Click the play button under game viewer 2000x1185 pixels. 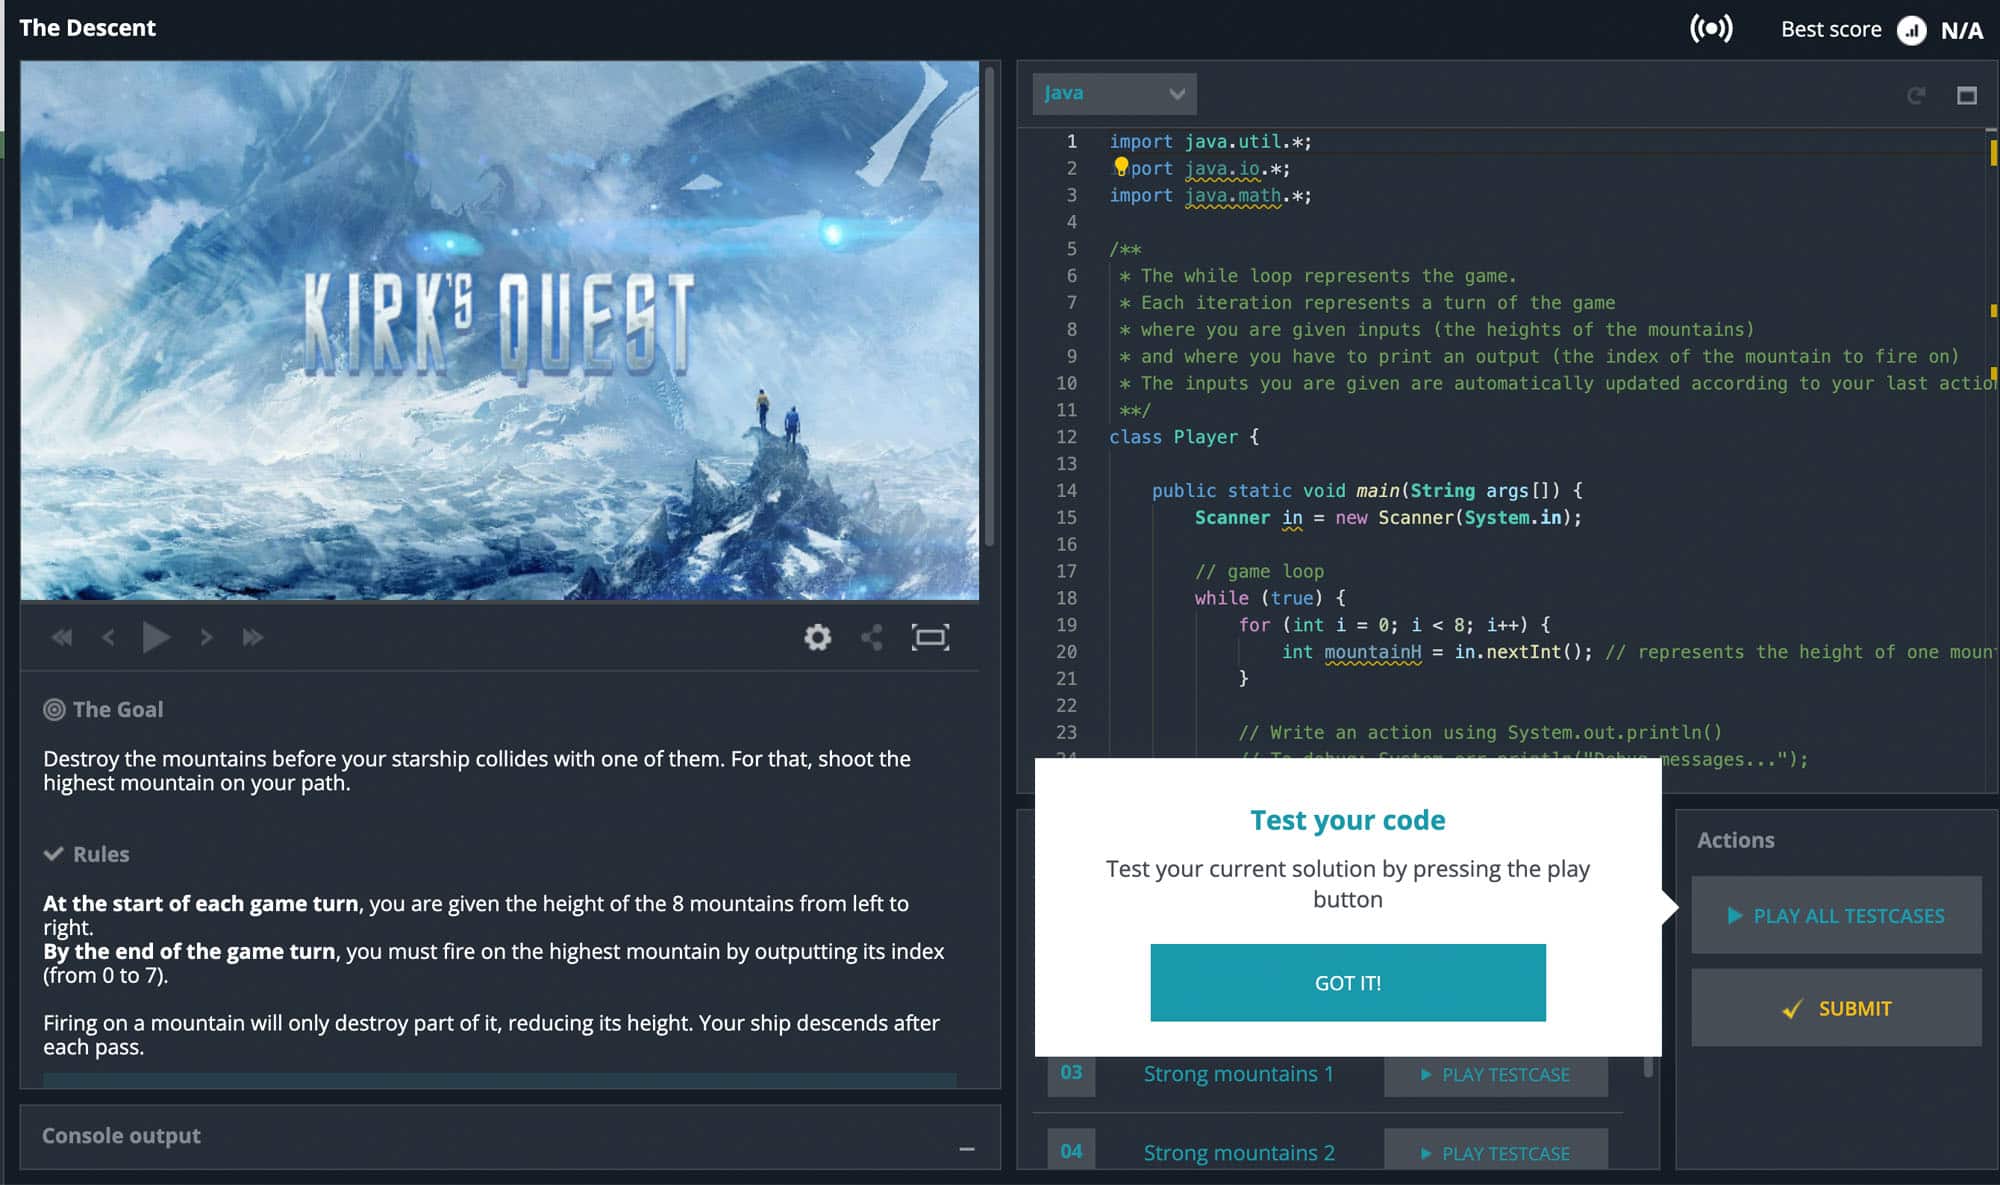pos(156,637)
